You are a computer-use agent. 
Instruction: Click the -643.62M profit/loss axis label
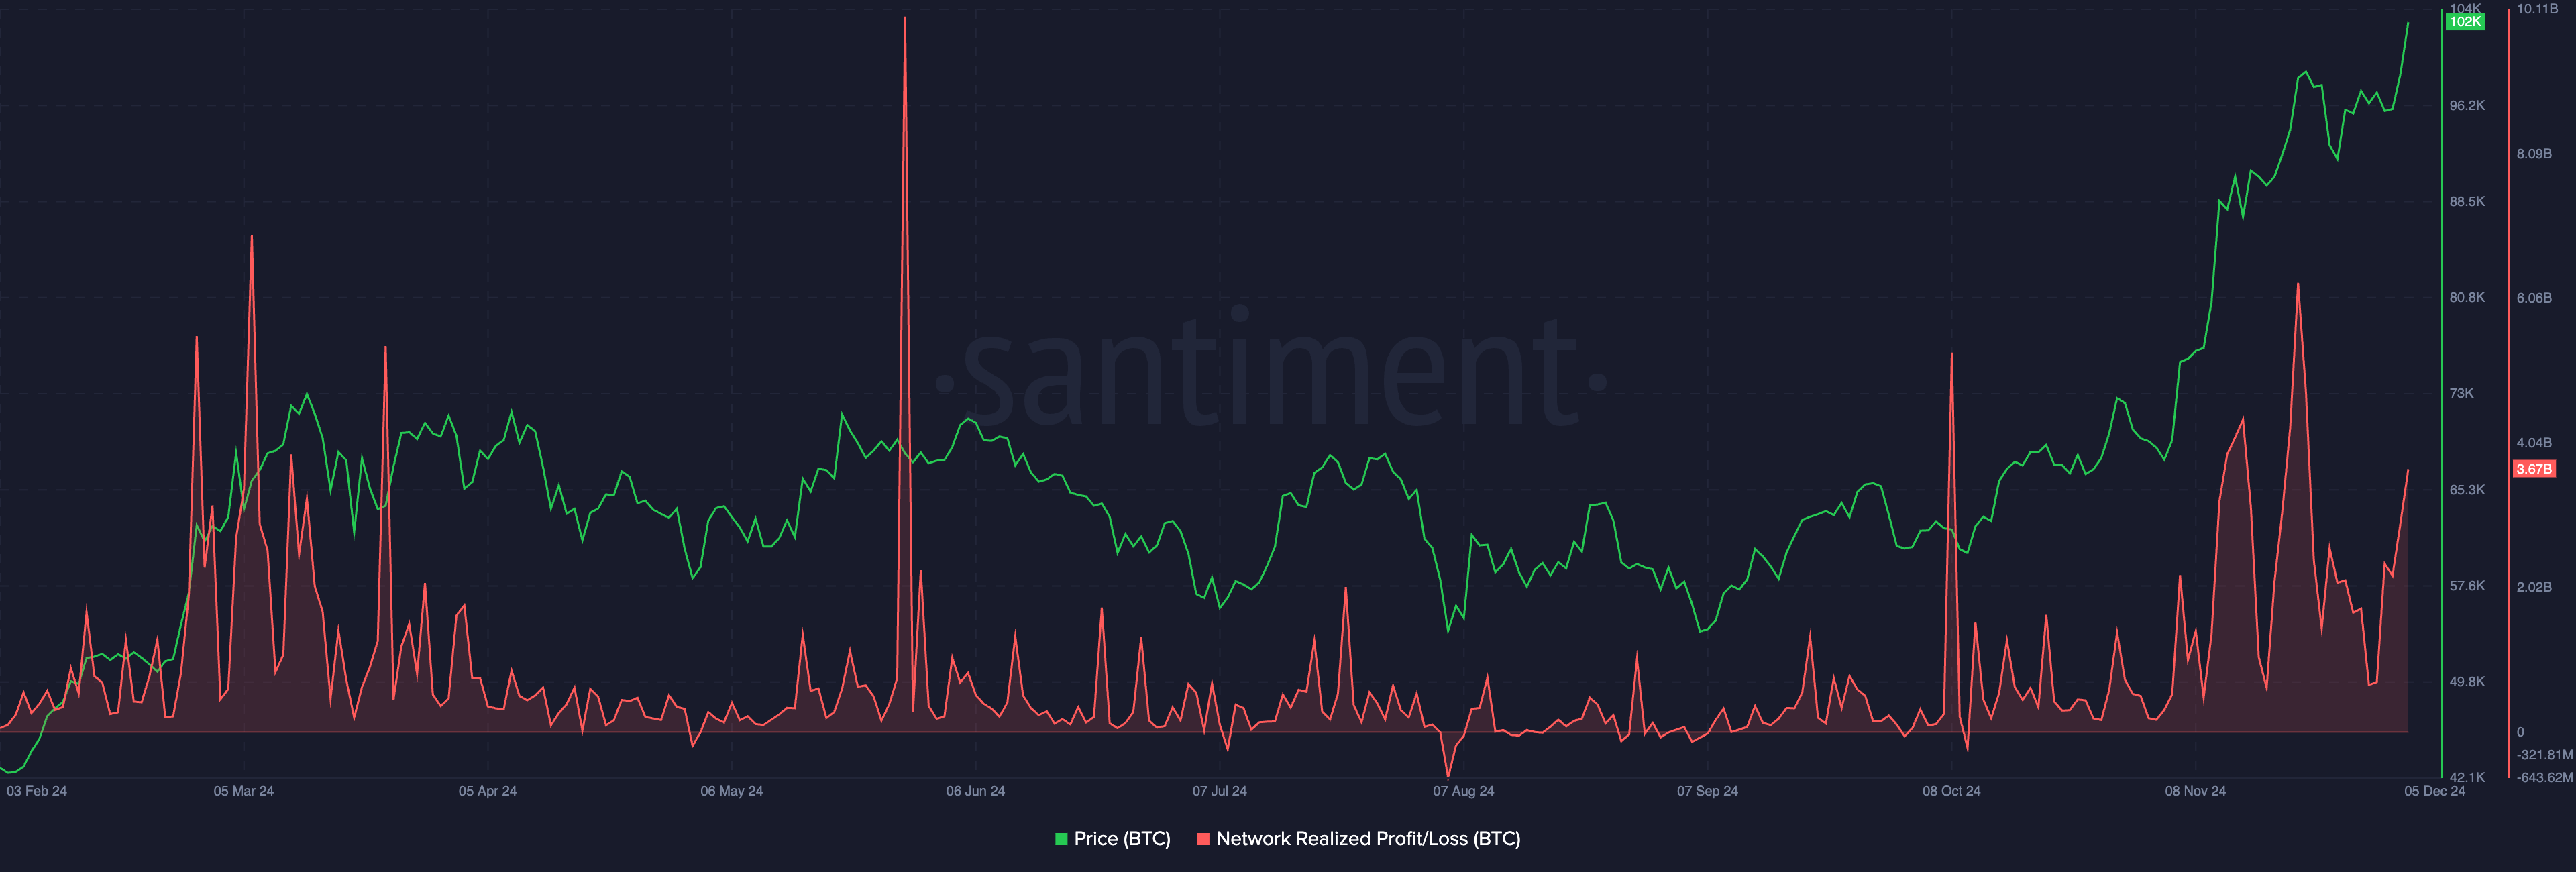click(2544, 777)
